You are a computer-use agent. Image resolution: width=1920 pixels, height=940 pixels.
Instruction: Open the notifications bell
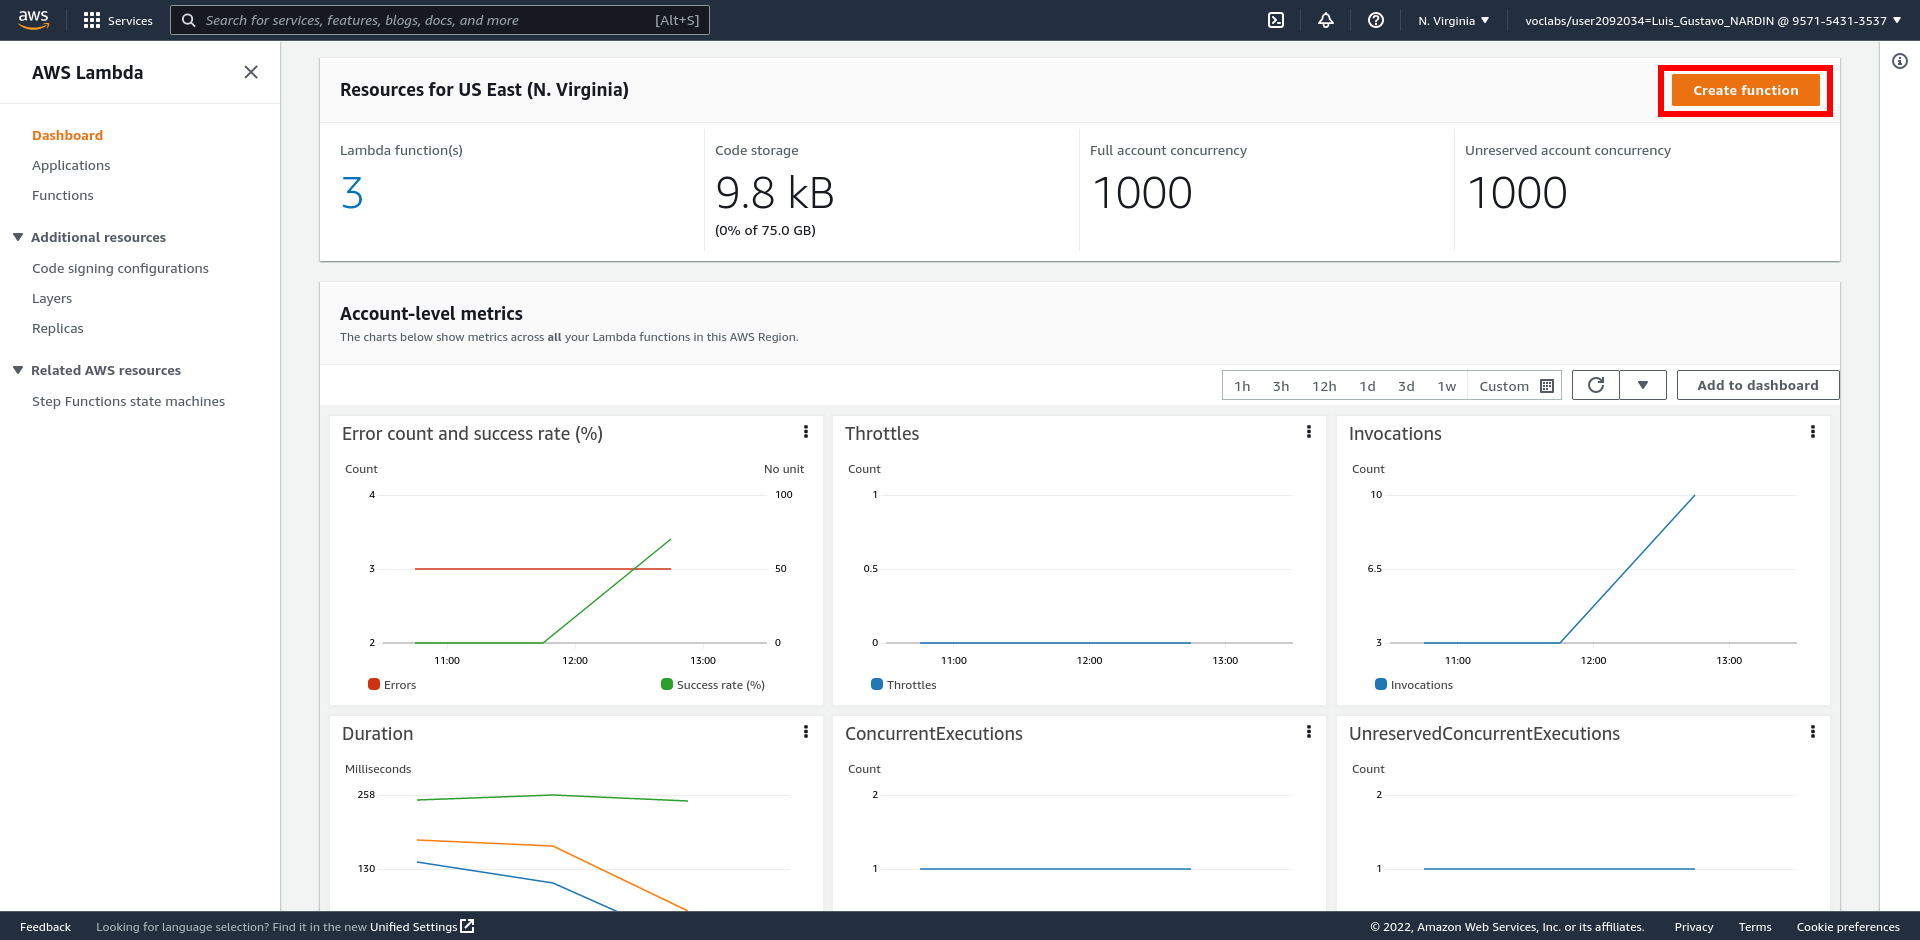pos(1326,20)
